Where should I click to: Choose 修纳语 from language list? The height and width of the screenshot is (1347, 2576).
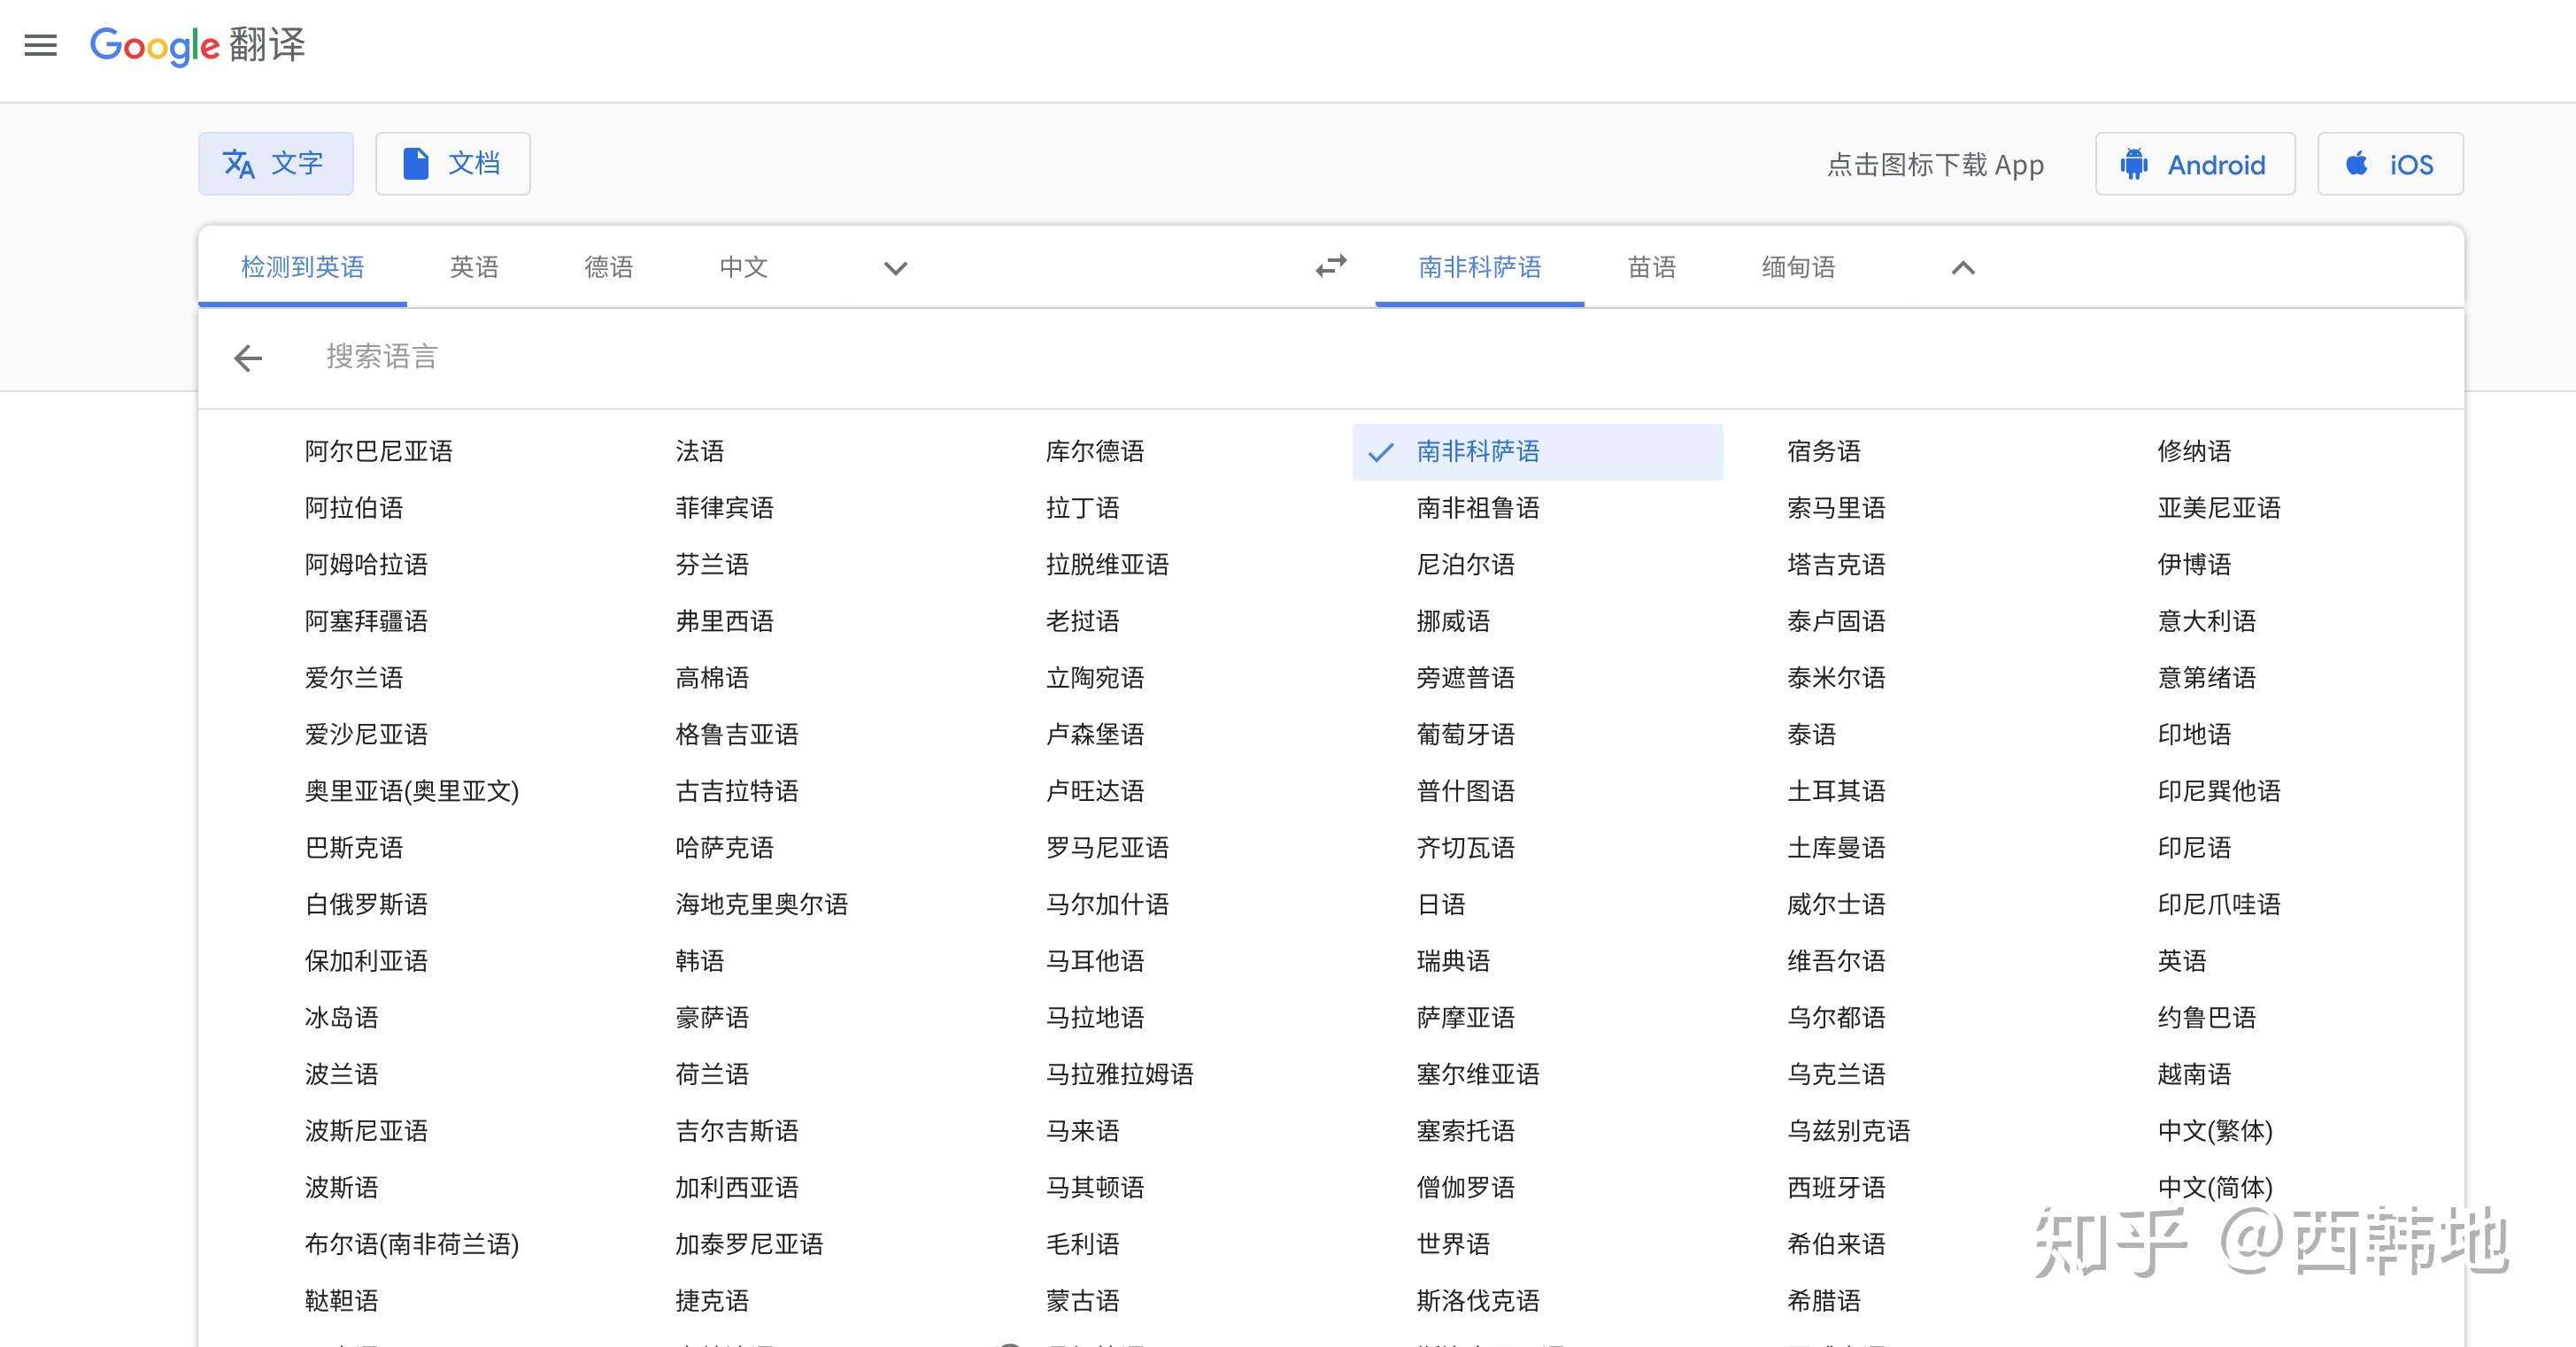(x=2194, y=452)
